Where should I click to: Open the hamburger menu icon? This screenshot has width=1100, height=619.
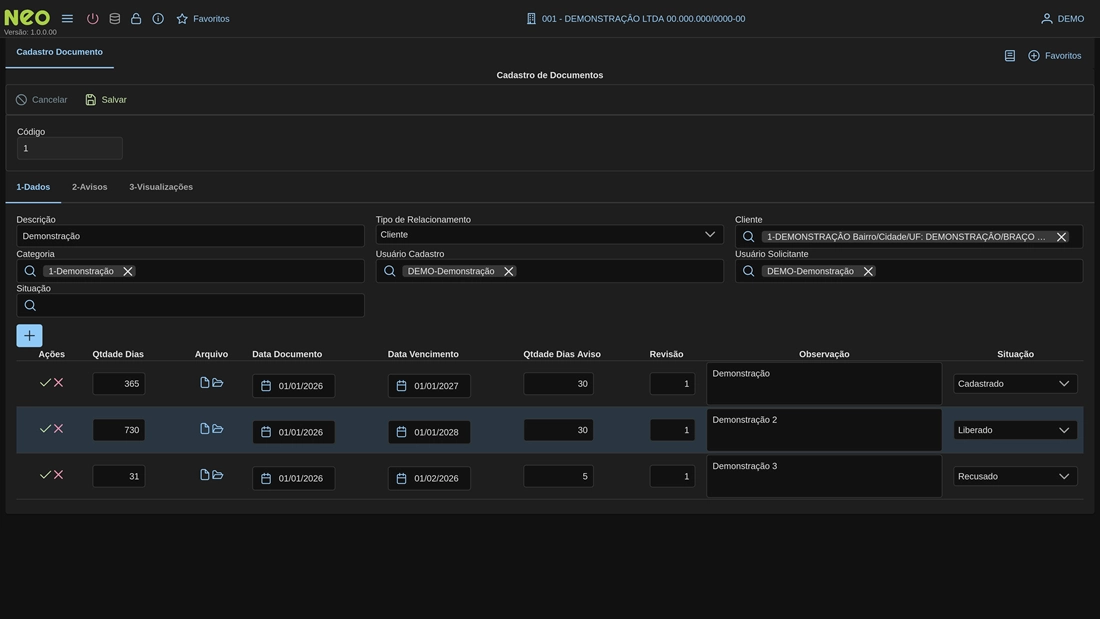click(67, 19)
